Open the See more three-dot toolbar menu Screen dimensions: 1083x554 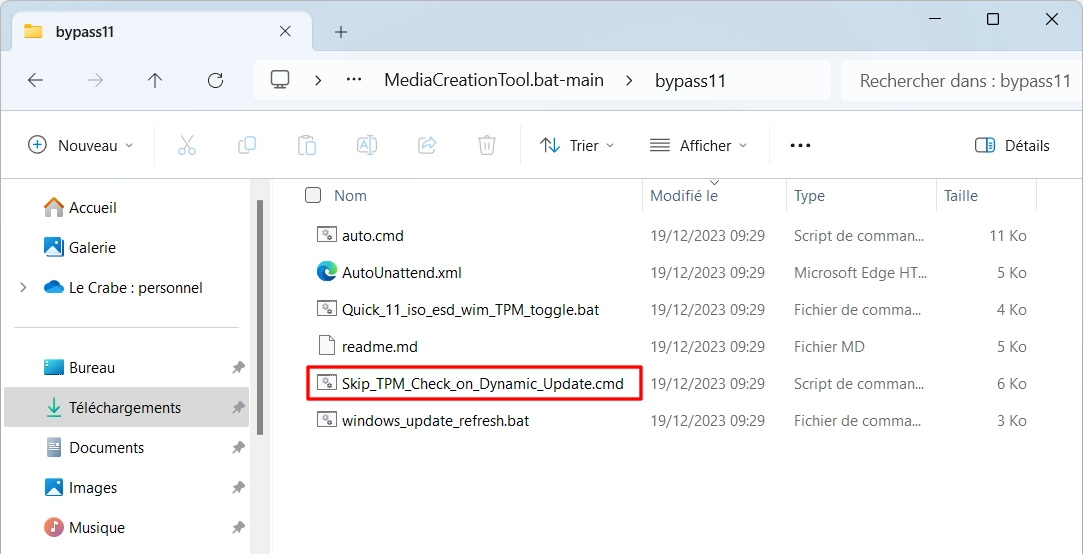pos(800,146)
